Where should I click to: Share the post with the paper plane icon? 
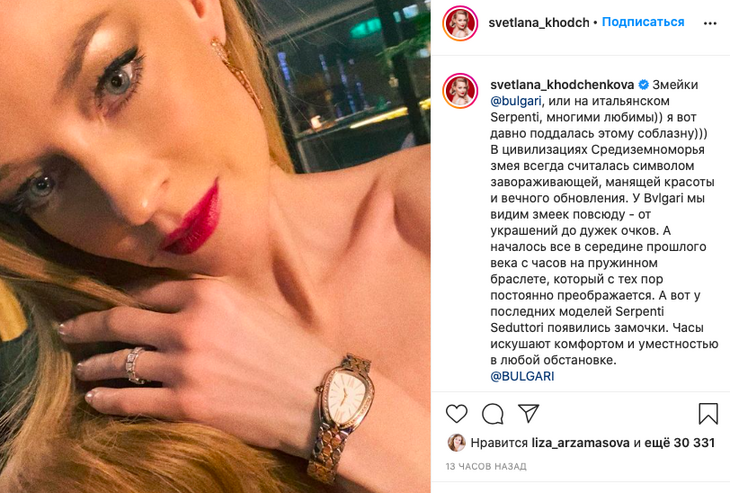(528, 413)
